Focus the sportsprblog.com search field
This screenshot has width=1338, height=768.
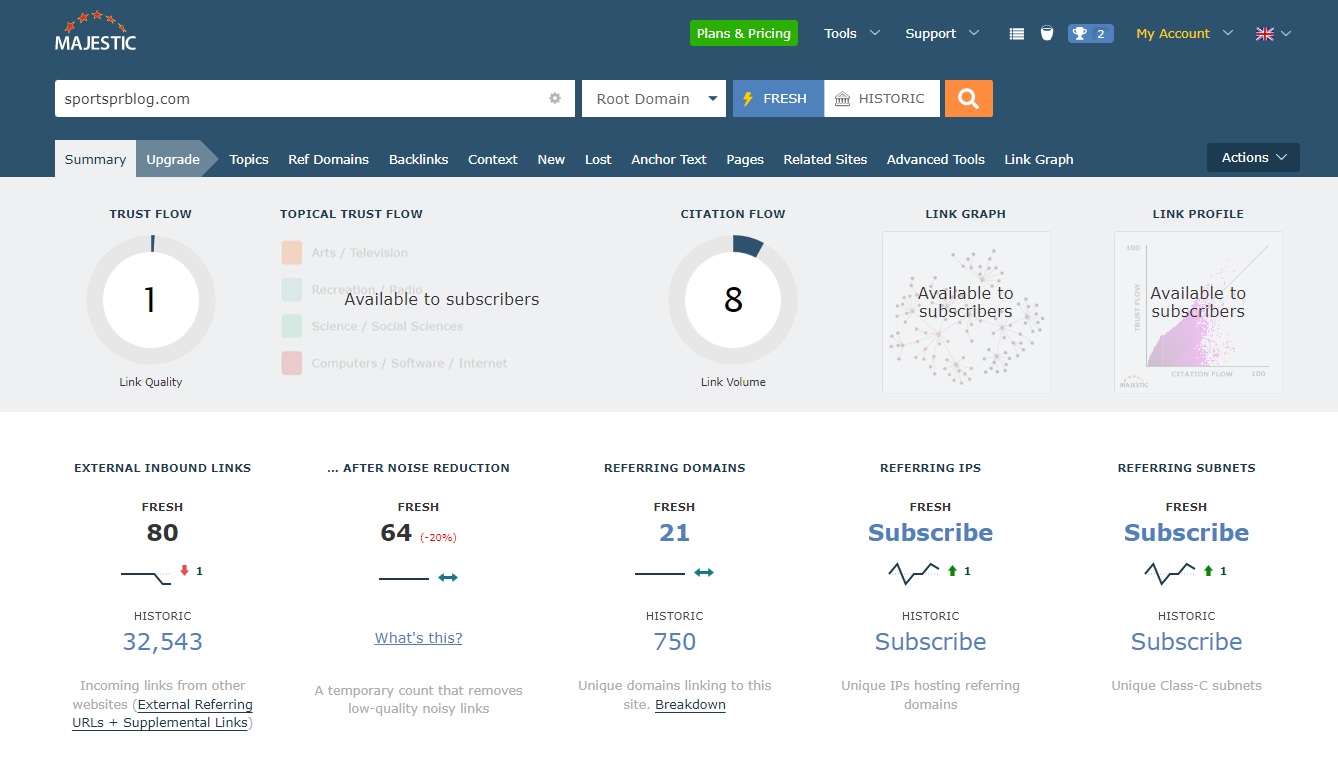pos(300,98)
